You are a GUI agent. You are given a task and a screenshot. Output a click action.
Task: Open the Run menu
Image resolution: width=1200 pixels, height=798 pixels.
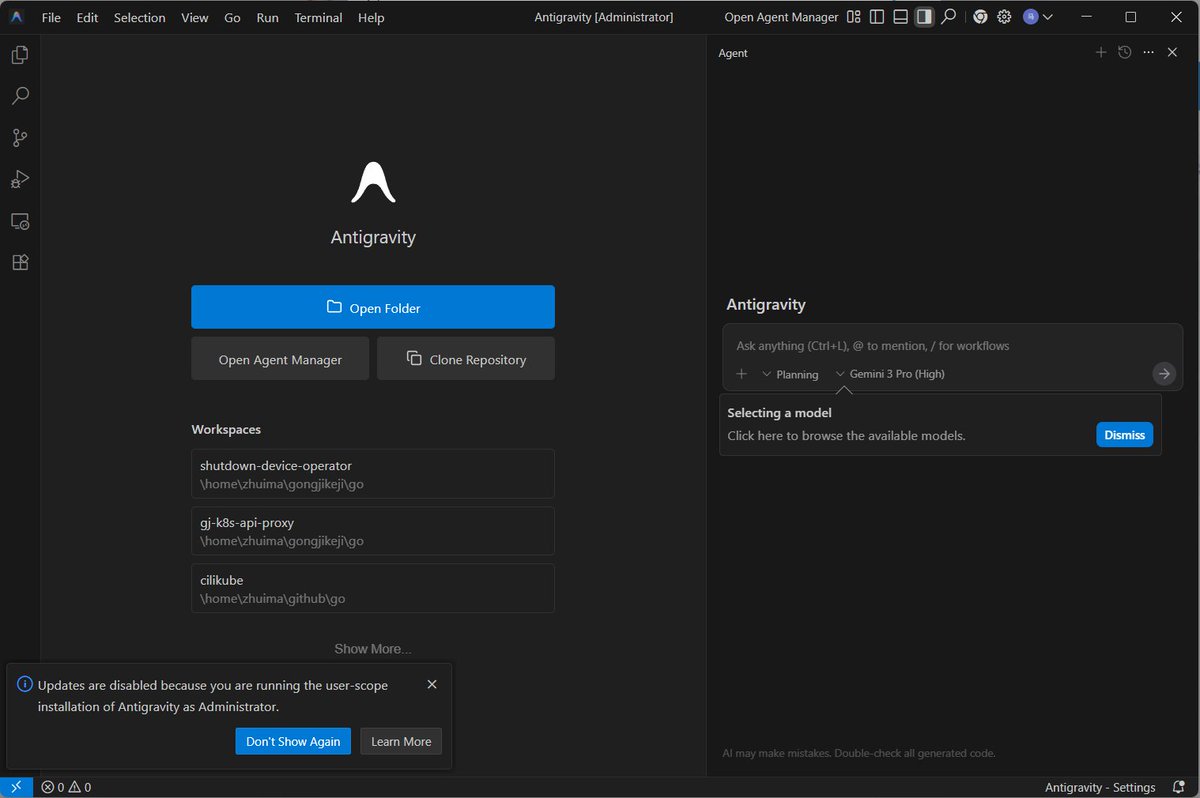pos(267,17)
